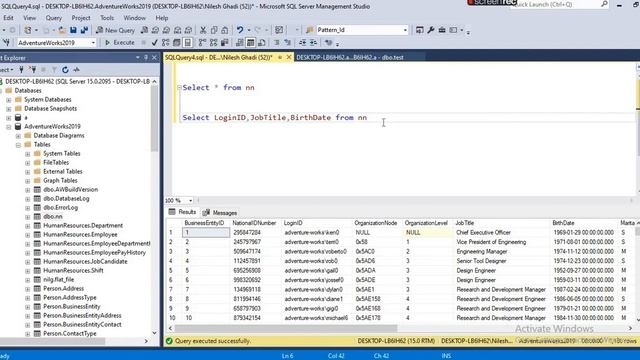640x360 pixels.
Task: Select Results to Grid option
Action: point(251,42)
